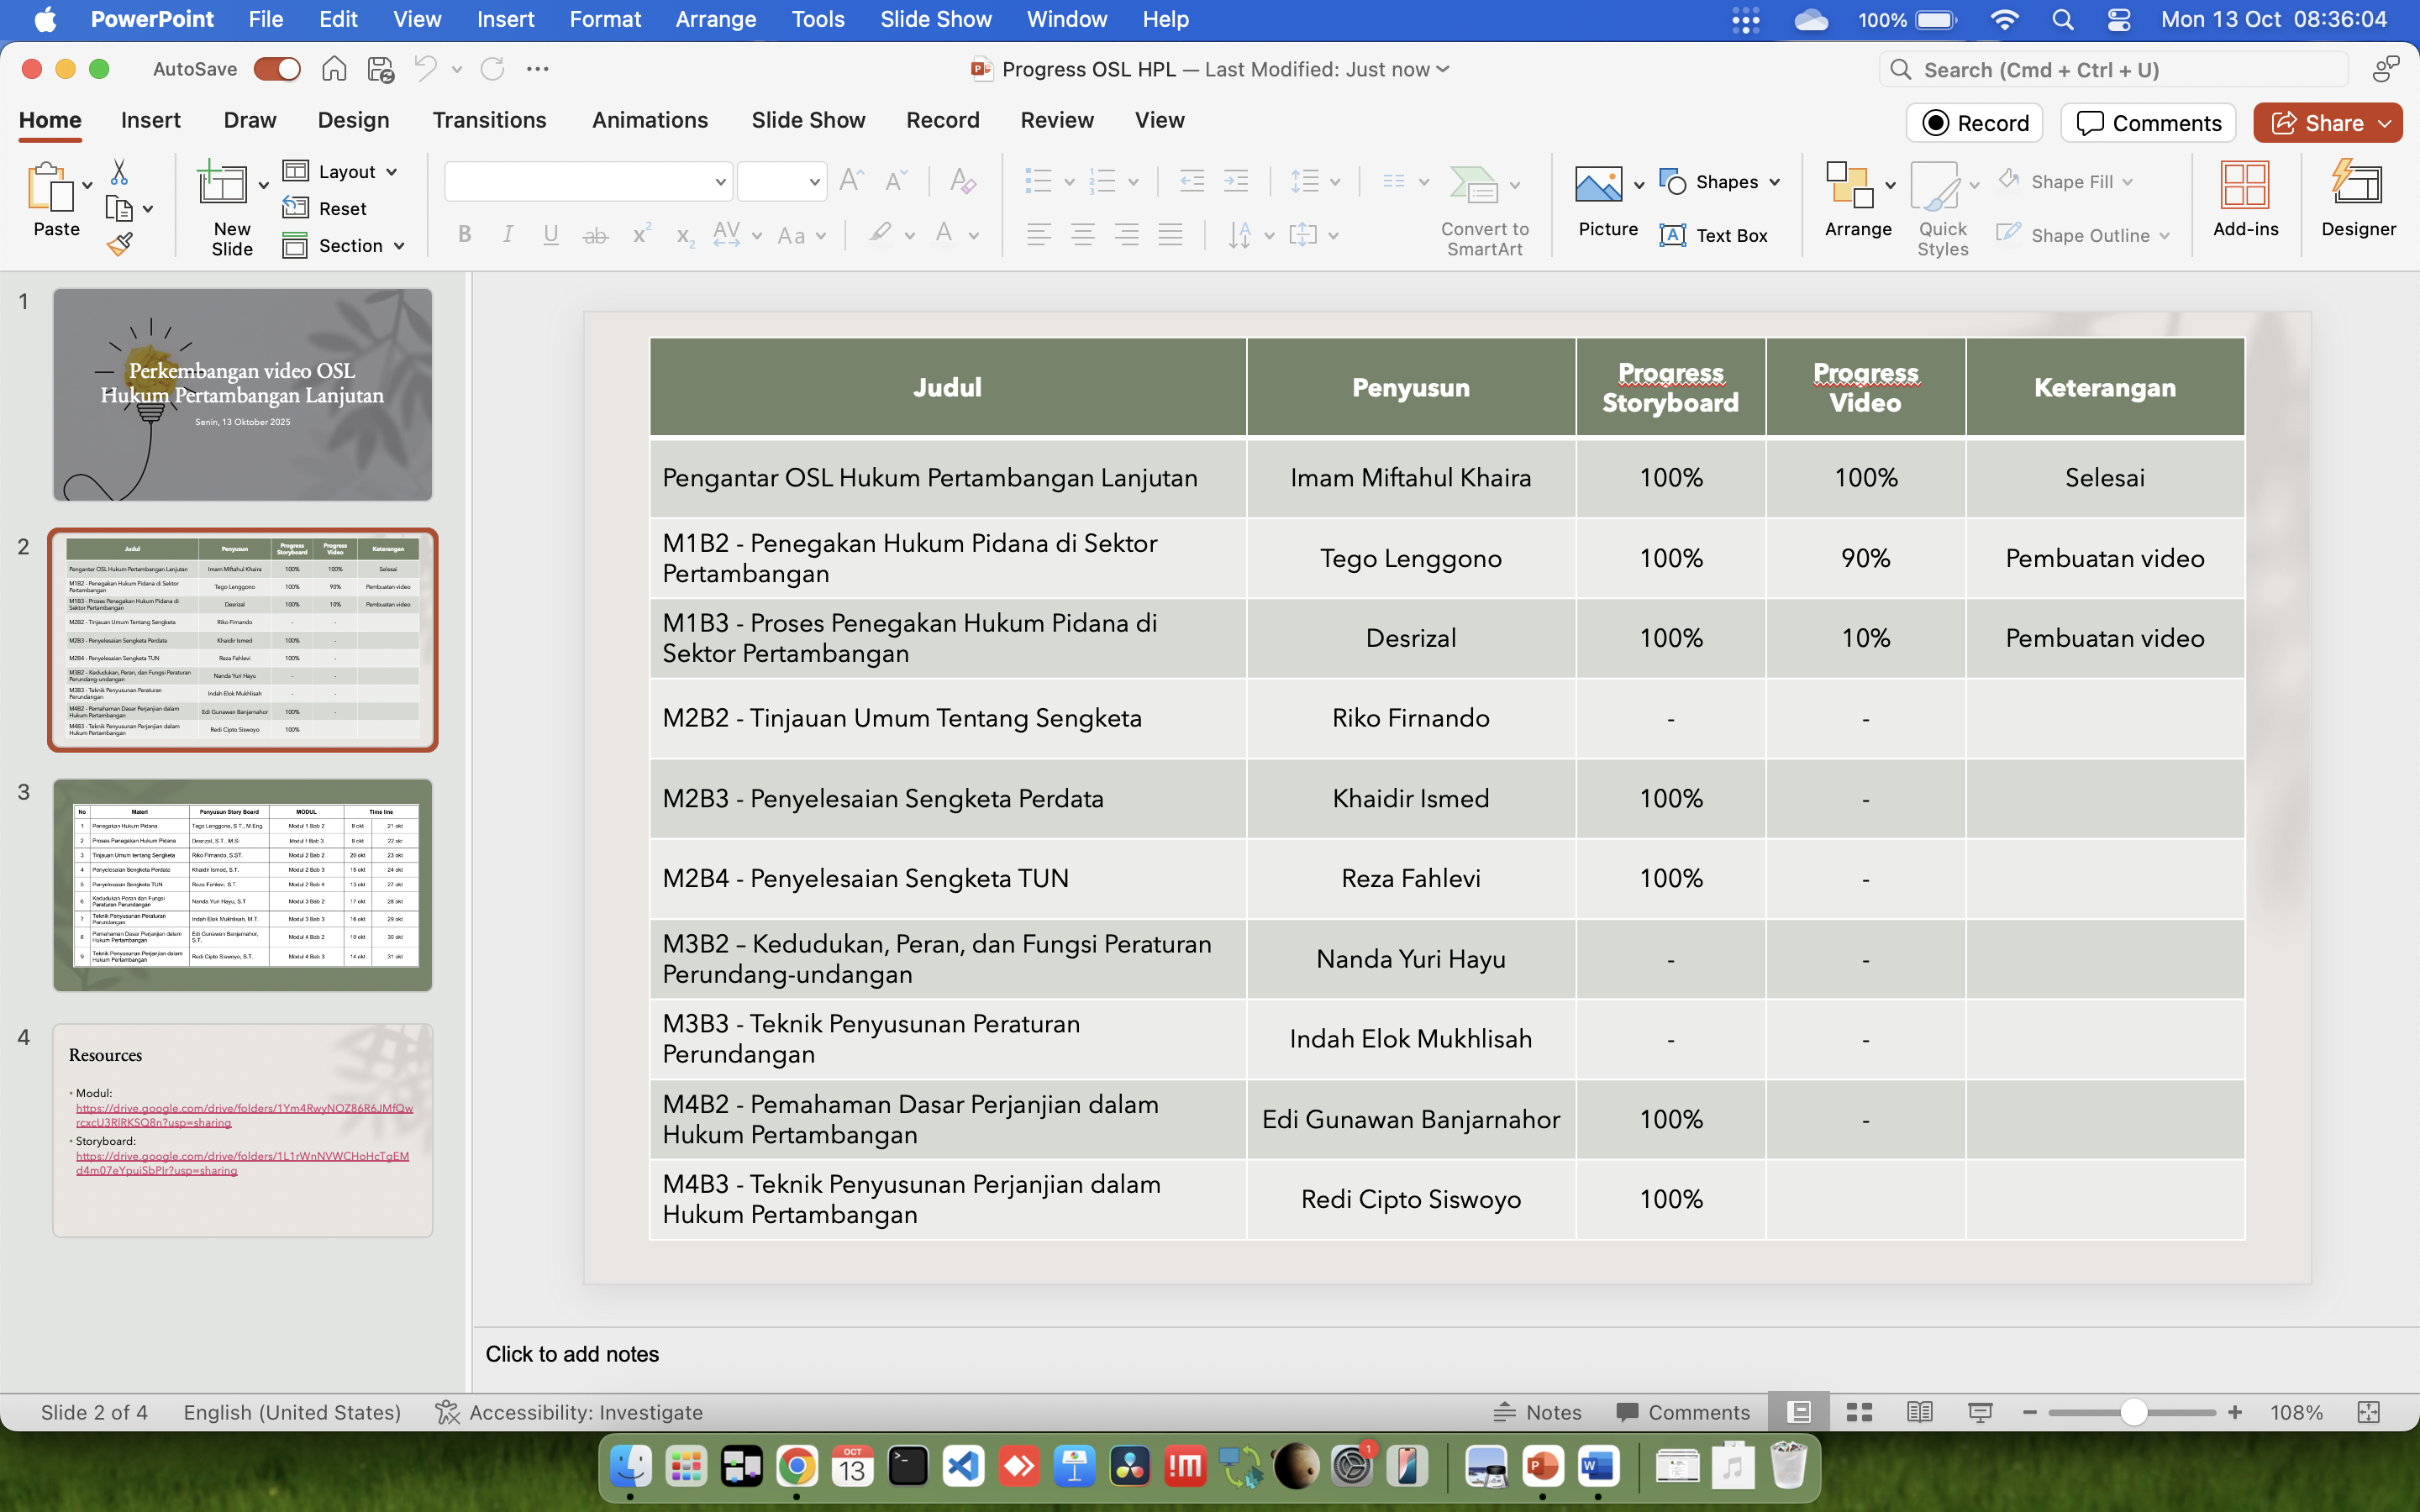Open the Arrange menu in menu bar
This screenshot has height=1512, width=2420.
point(715,19)
